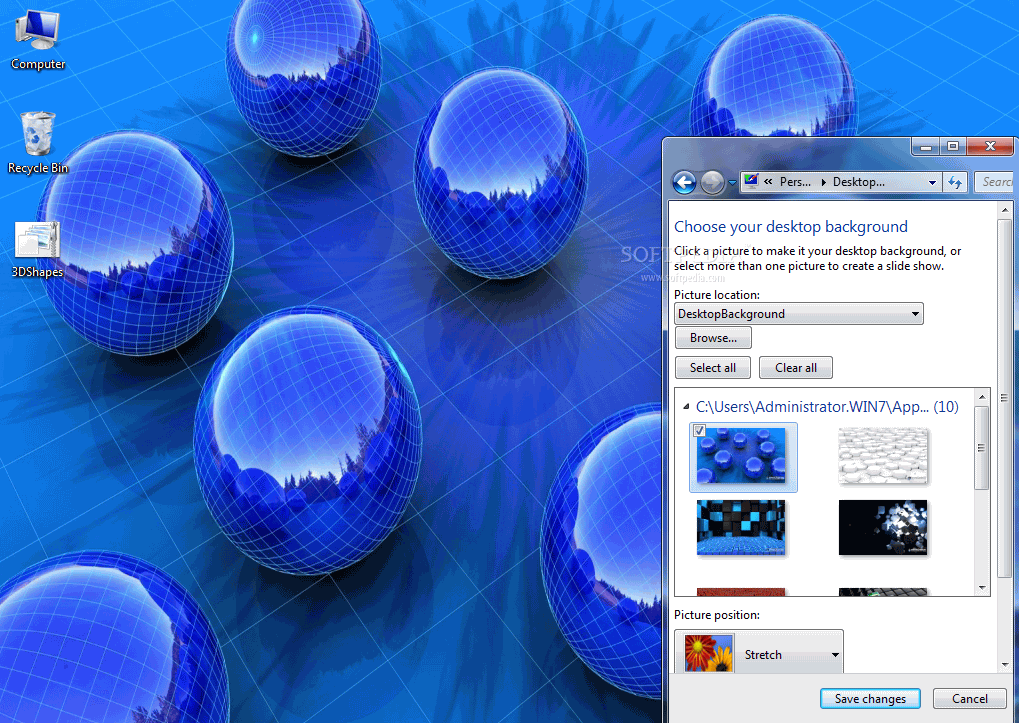Click the Personalization icon in address bar
Viewport: 1019px width, 723px height.
(751, 181)
